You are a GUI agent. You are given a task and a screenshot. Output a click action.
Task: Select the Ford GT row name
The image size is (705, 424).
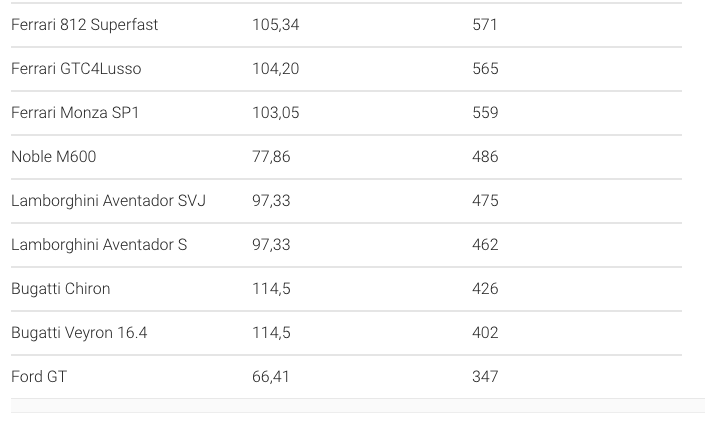[x=39, y=377]
